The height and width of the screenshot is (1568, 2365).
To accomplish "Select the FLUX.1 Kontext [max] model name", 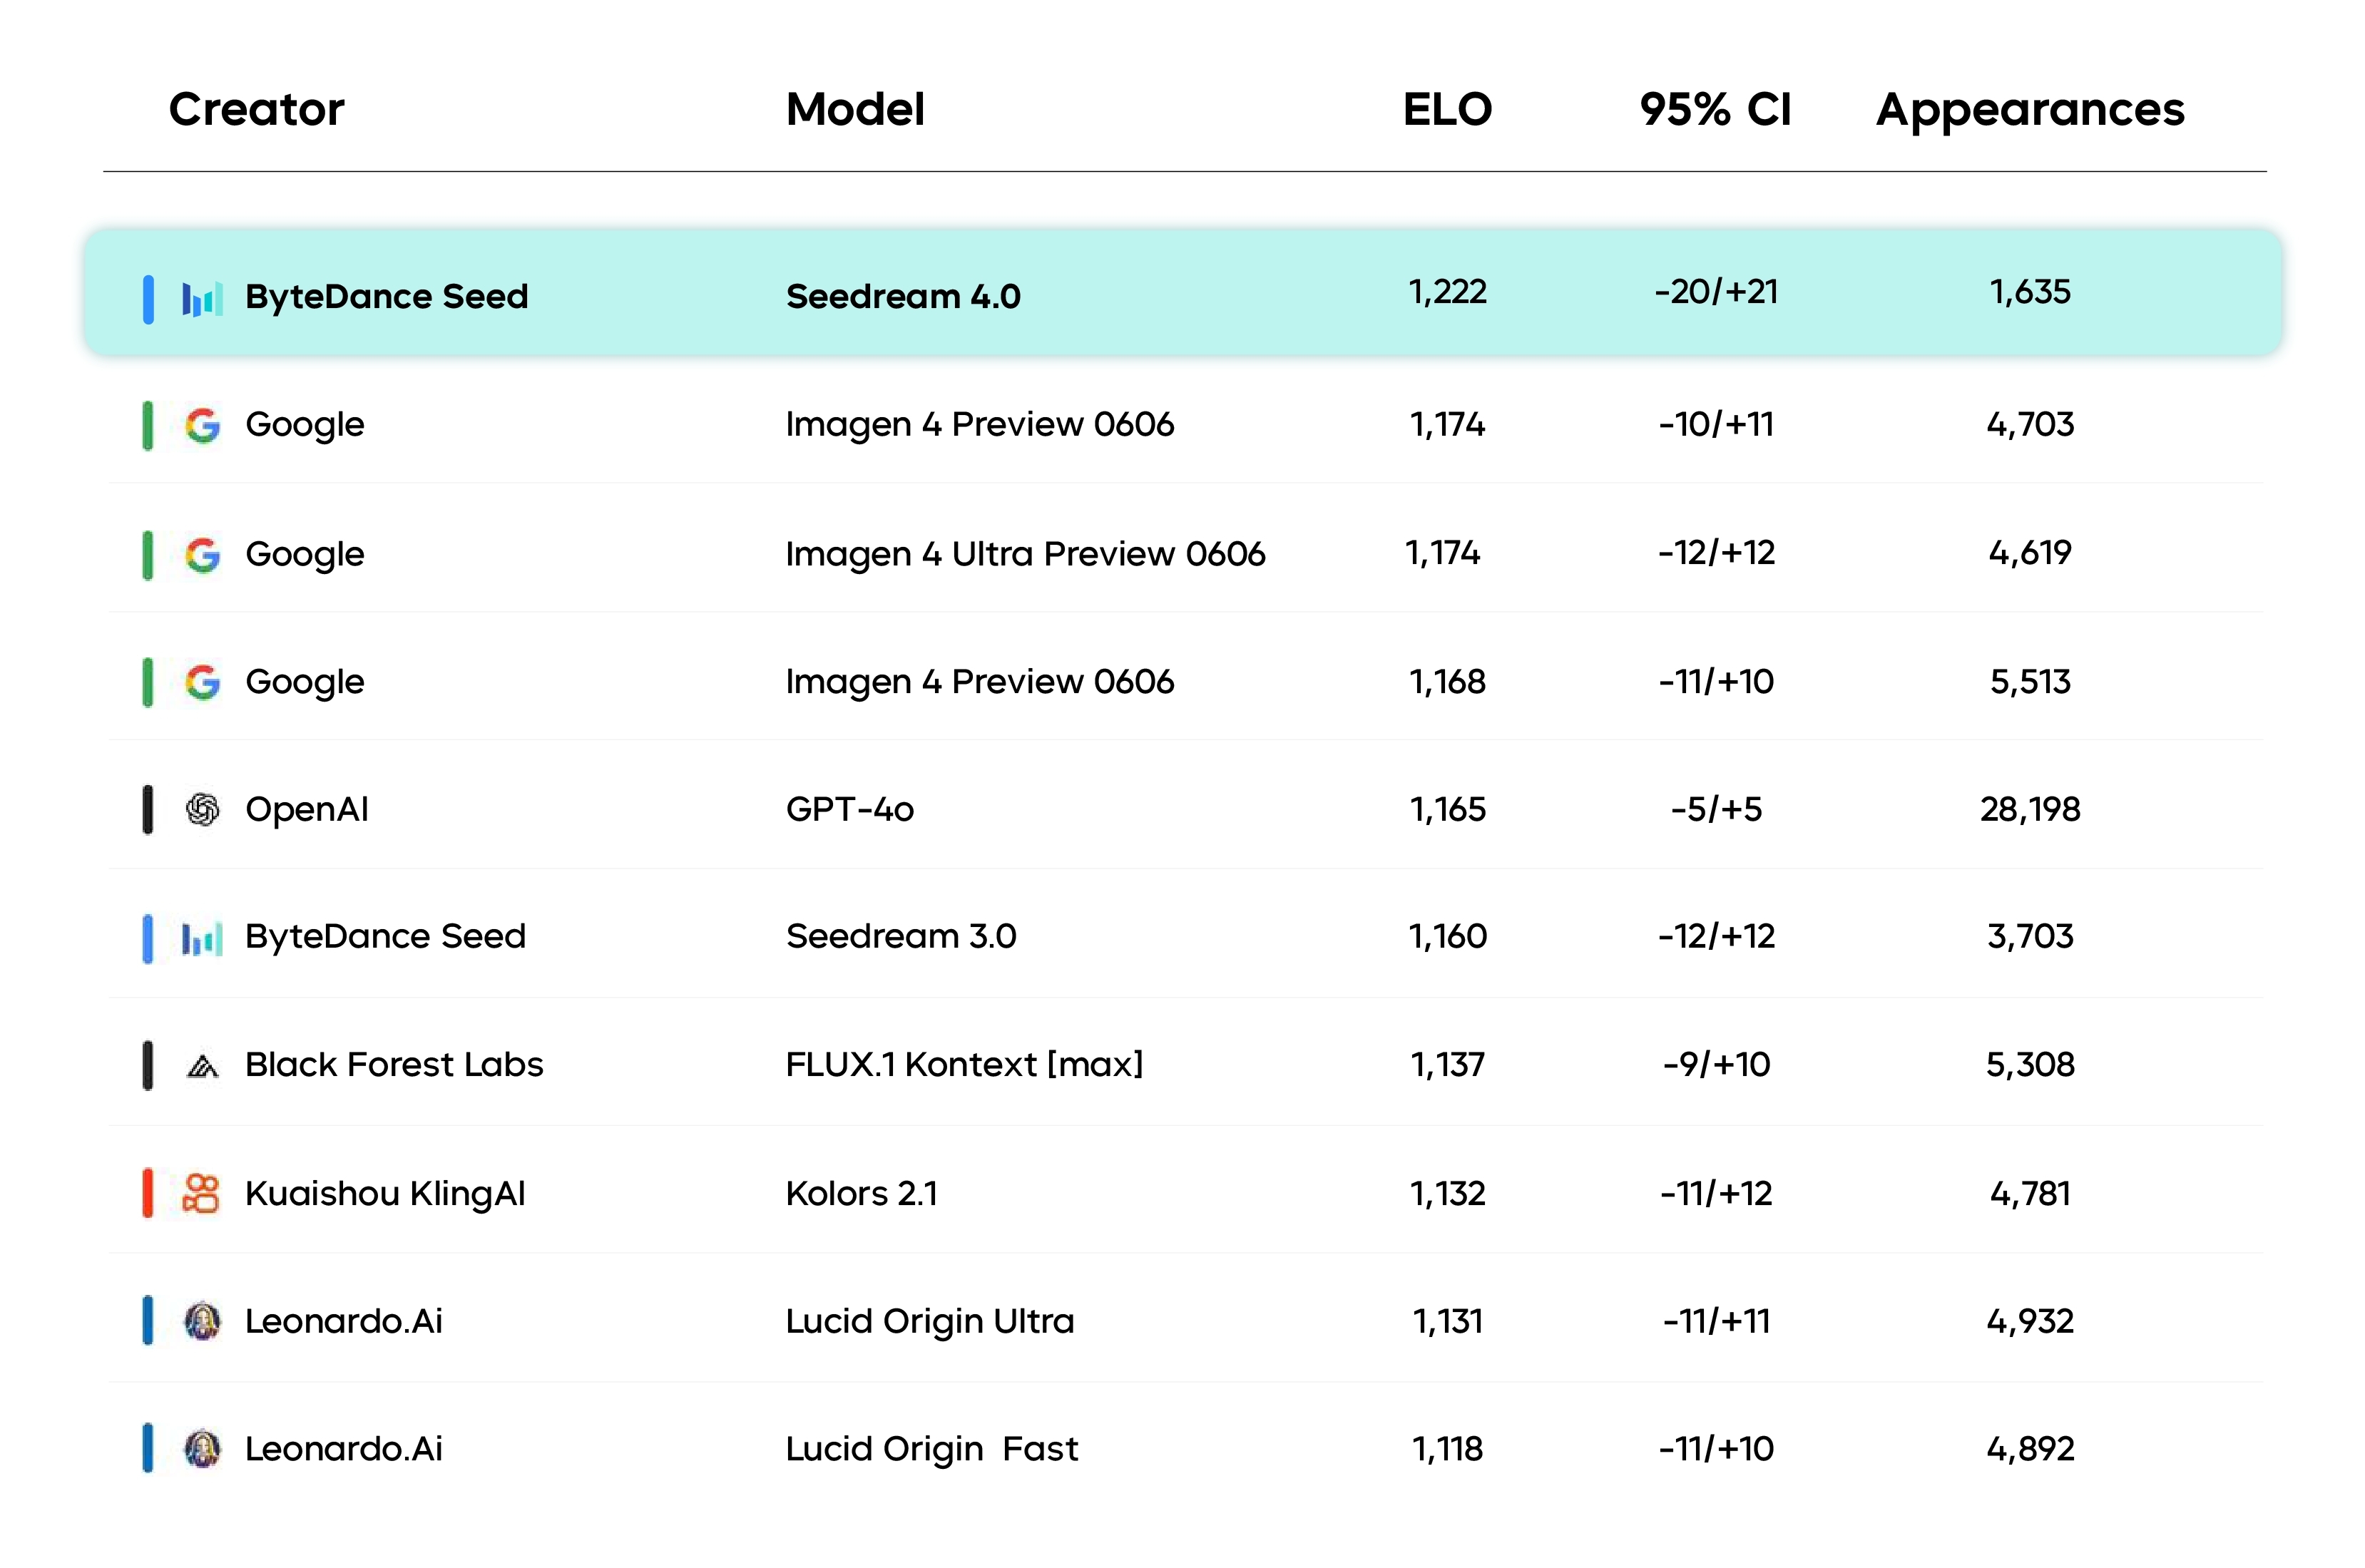I will (964, 1064).
